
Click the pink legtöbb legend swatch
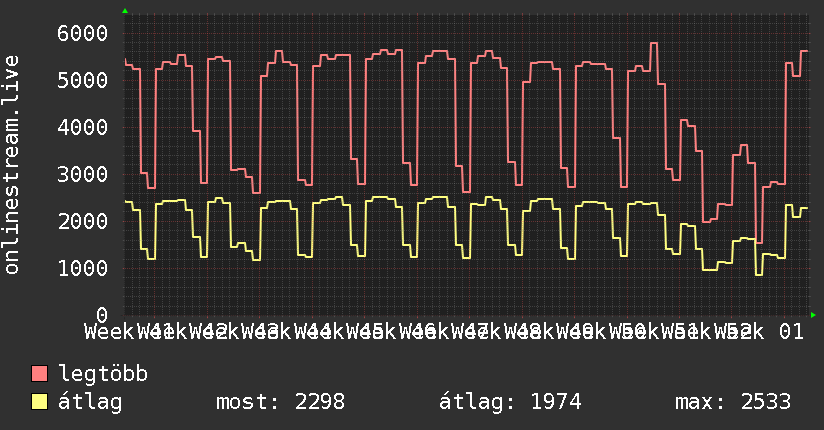(39, 374)
